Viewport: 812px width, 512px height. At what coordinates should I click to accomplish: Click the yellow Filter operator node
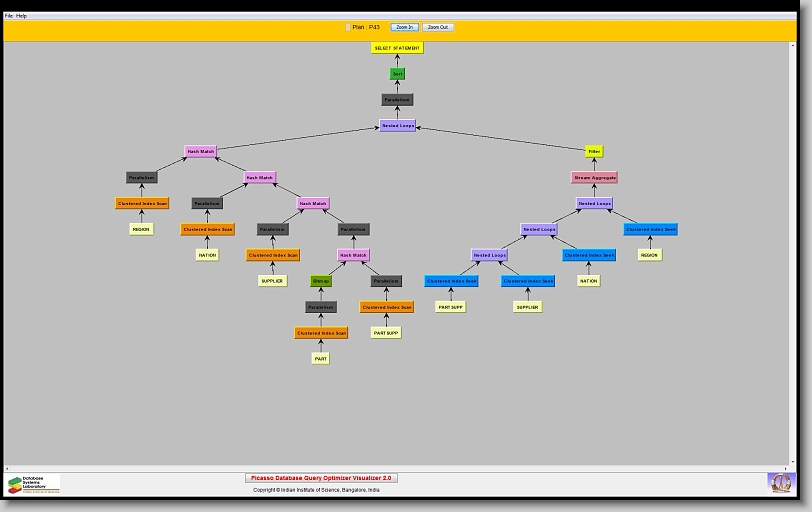[x=594, y=152]
